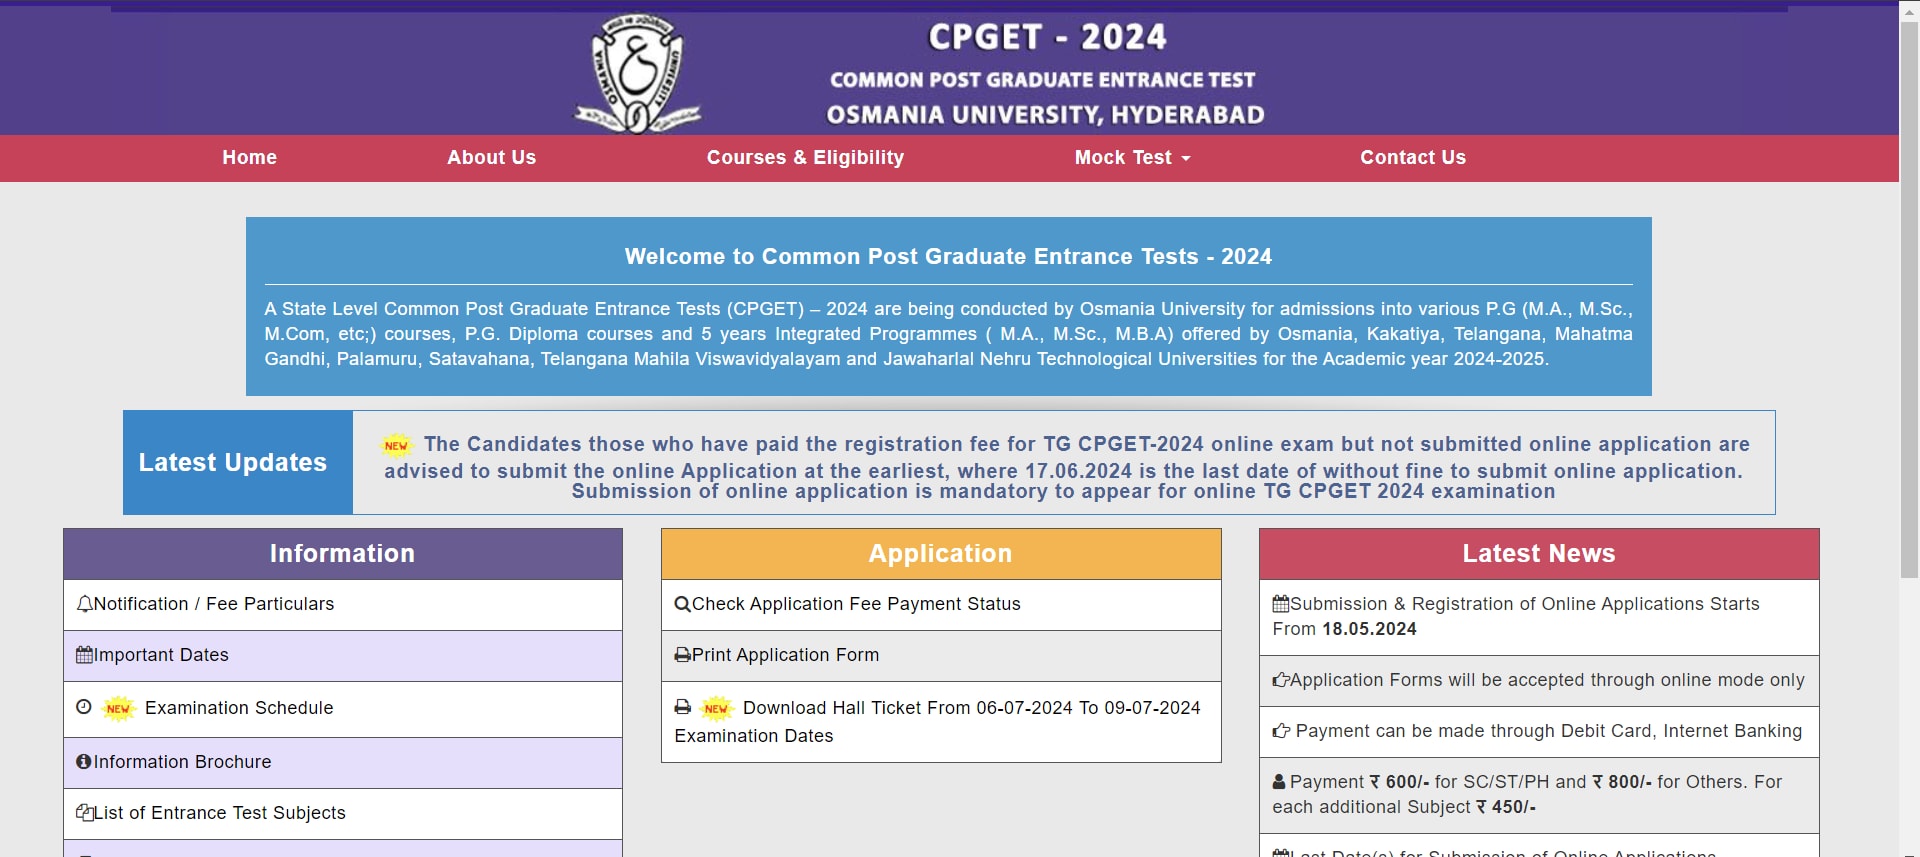This screenshot has height=857, width=1920.
Task: Click the hand icon beside Application Forms news item
Action: [x=1280, y=680]
